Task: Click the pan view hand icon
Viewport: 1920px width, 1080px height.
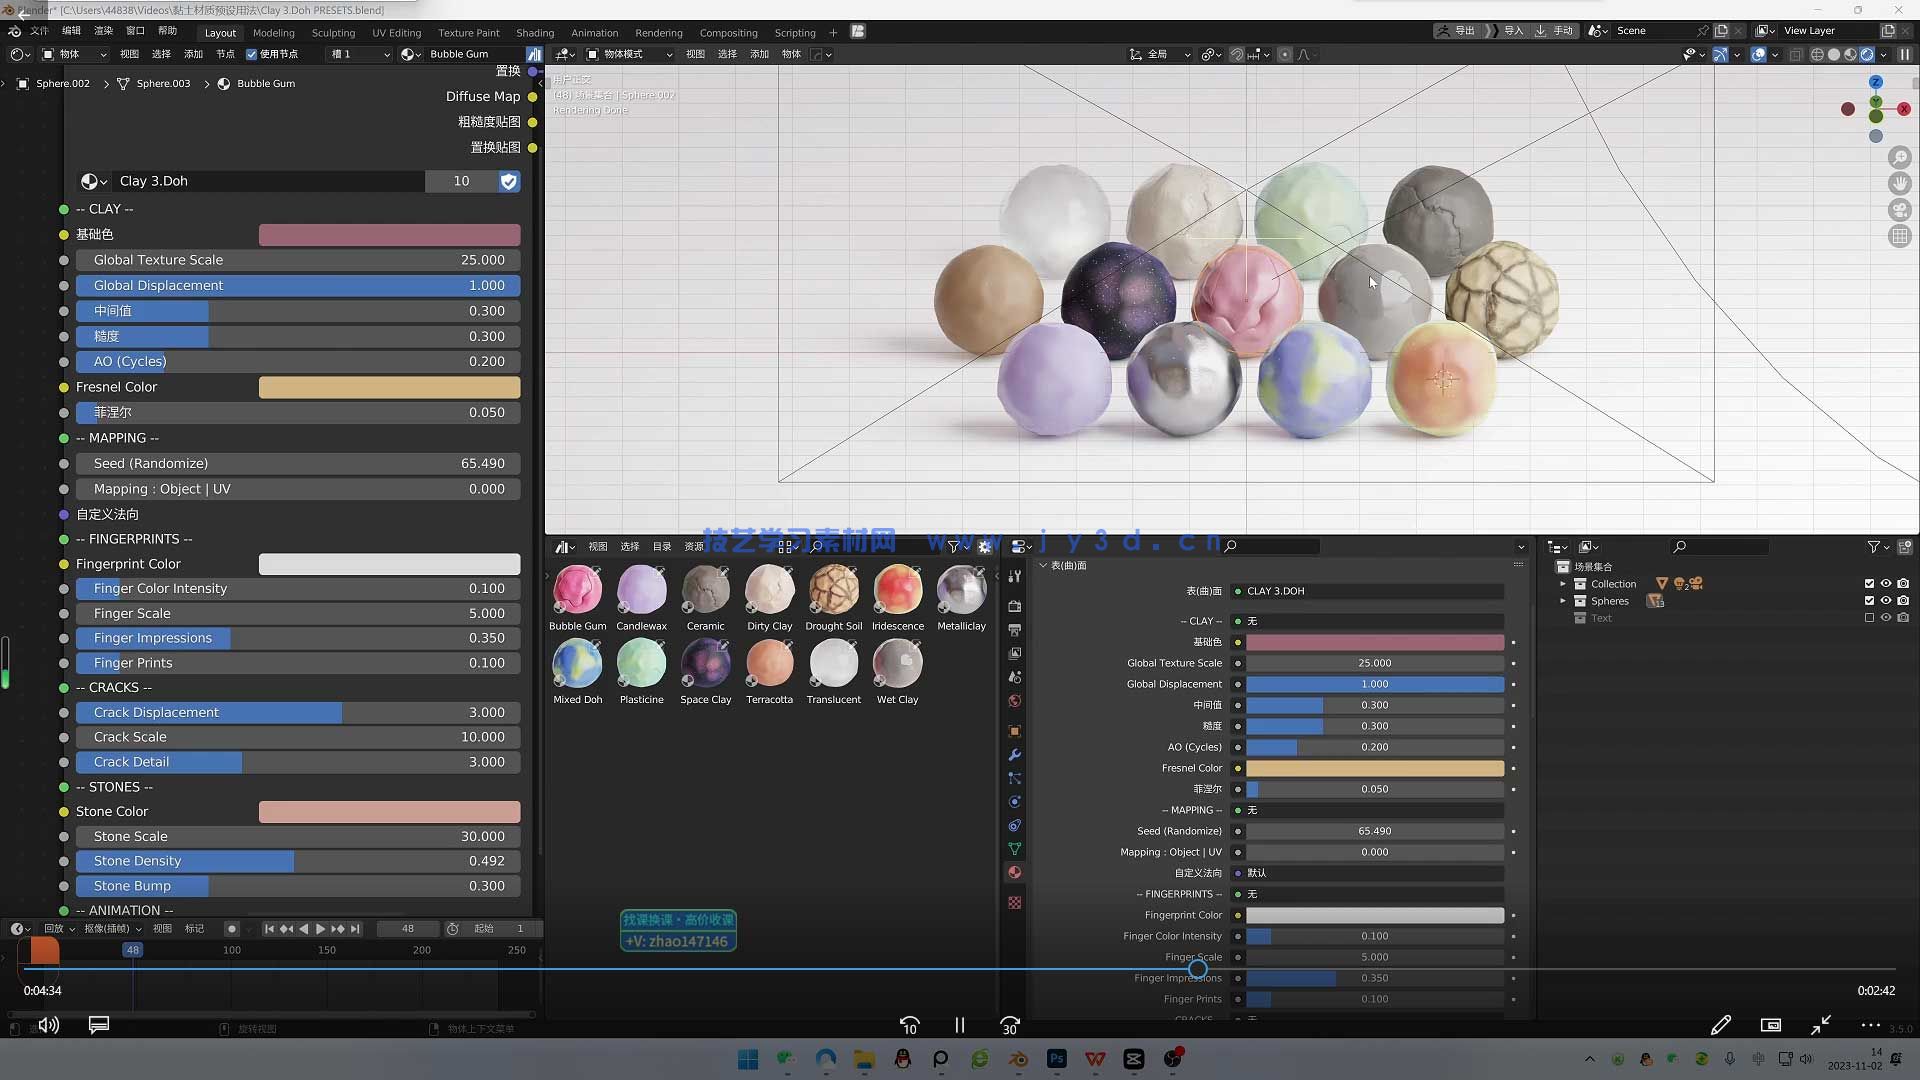Action: coord(1899,184)
